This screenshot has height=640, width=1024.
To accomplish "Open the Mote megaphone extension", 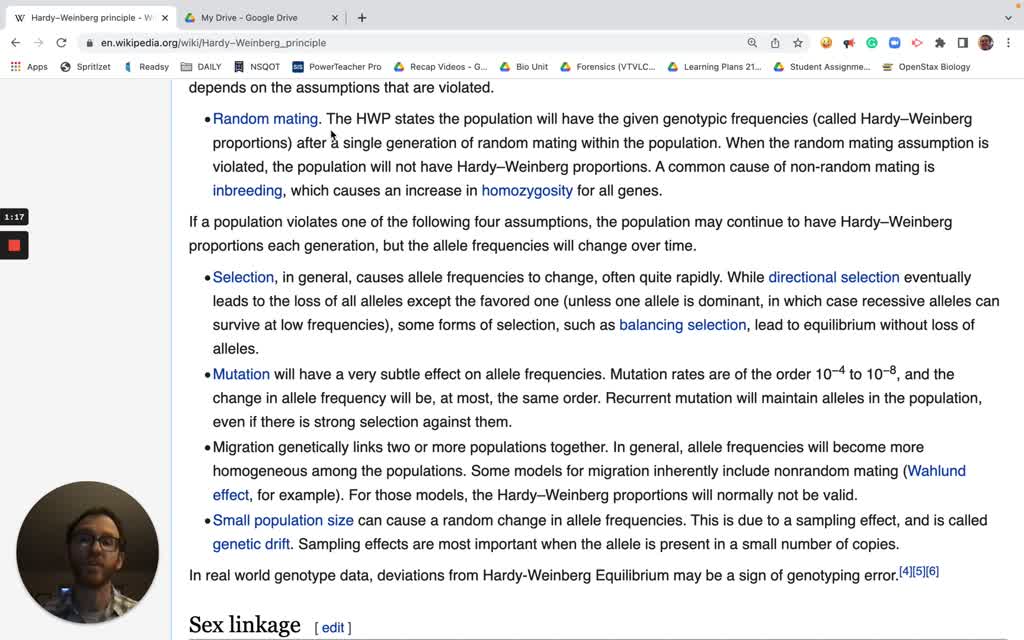I will click(847, 43).
